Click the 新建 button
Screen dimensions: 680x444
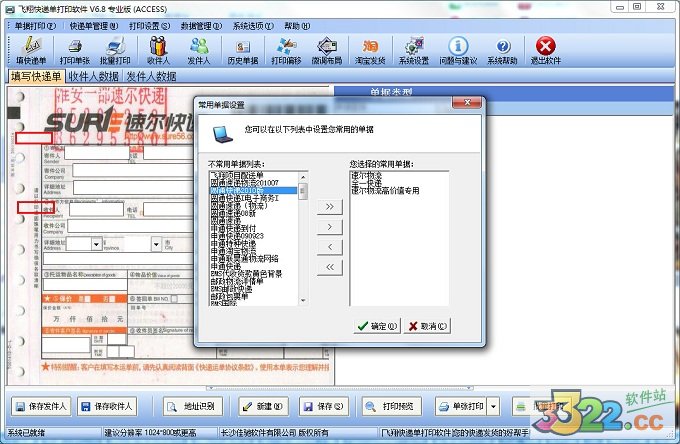pos(263,406)
